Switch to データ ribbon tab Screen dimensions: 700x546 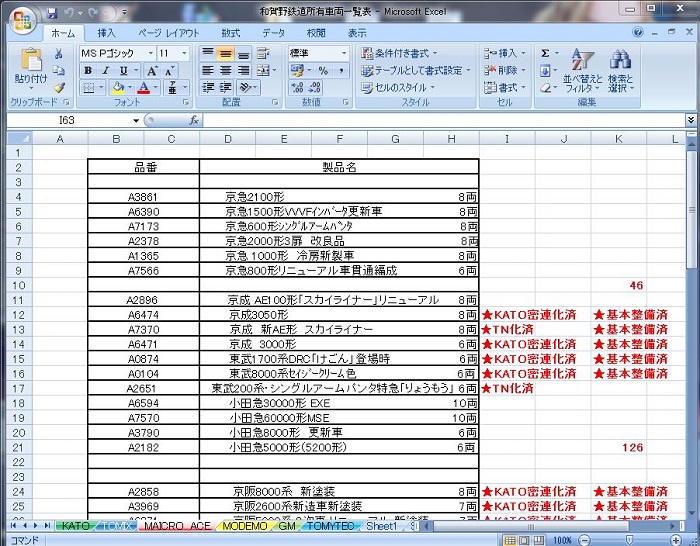pyautogui.click(x=273, y=33)
